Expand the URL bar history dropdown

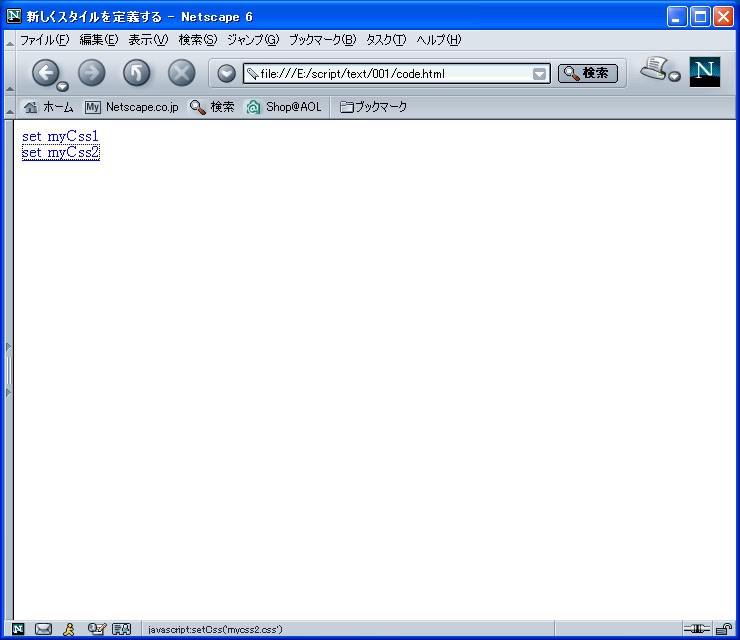tap(539, 74)
